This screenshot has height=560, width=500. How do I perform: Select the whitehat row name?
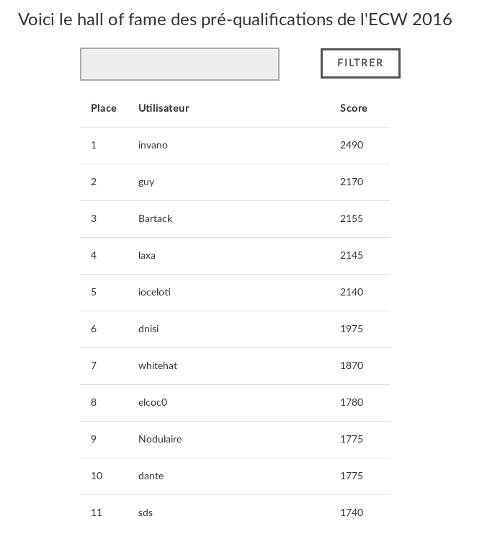[x=158, y=366]
